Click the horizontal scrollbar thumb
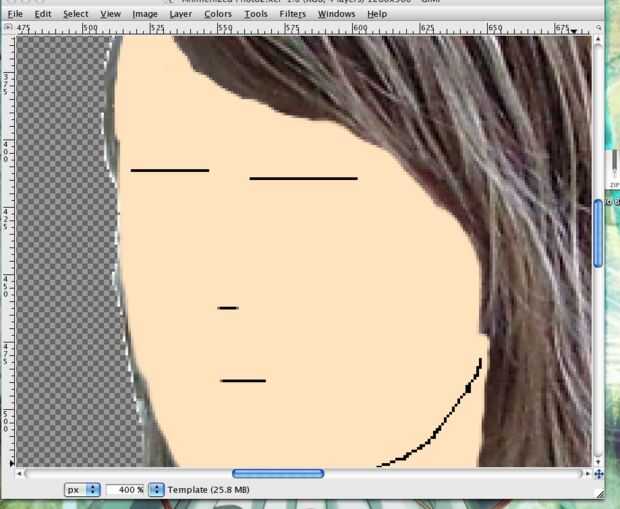This screenshot has width=620, height=509. click(x=278, y=473)
